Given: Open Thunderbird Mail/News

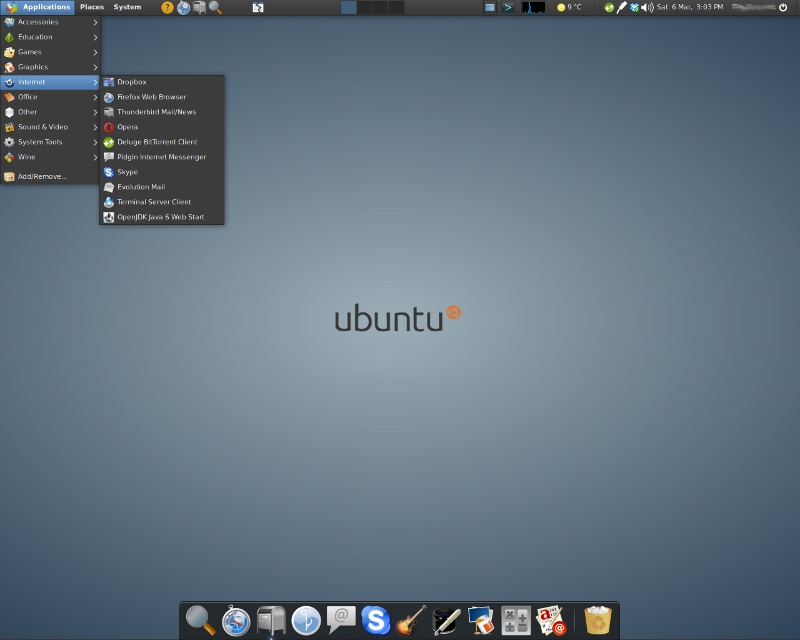Looking at the screenshot, I should coord(162,112).
